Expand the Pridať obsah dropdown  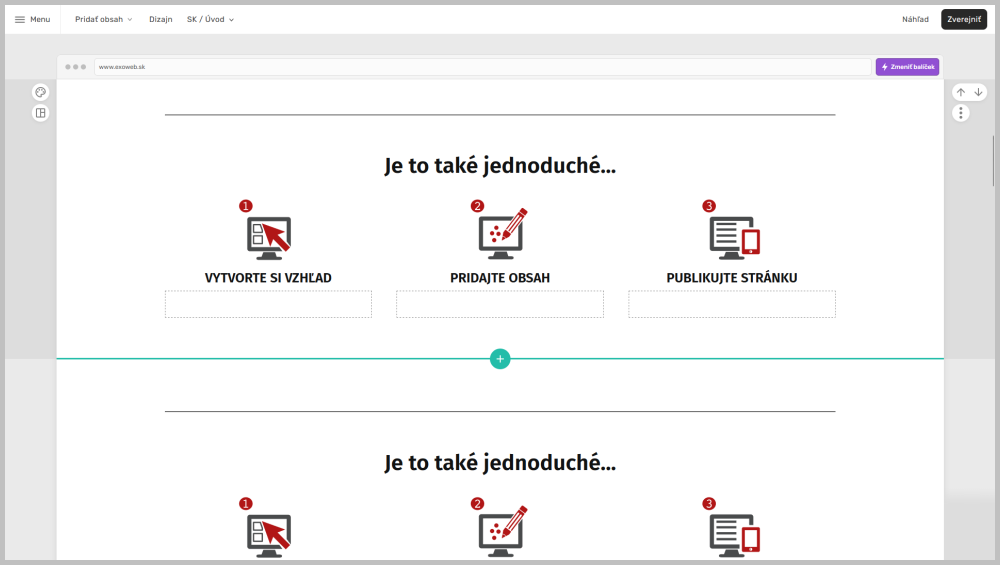[x=103, y=19]
